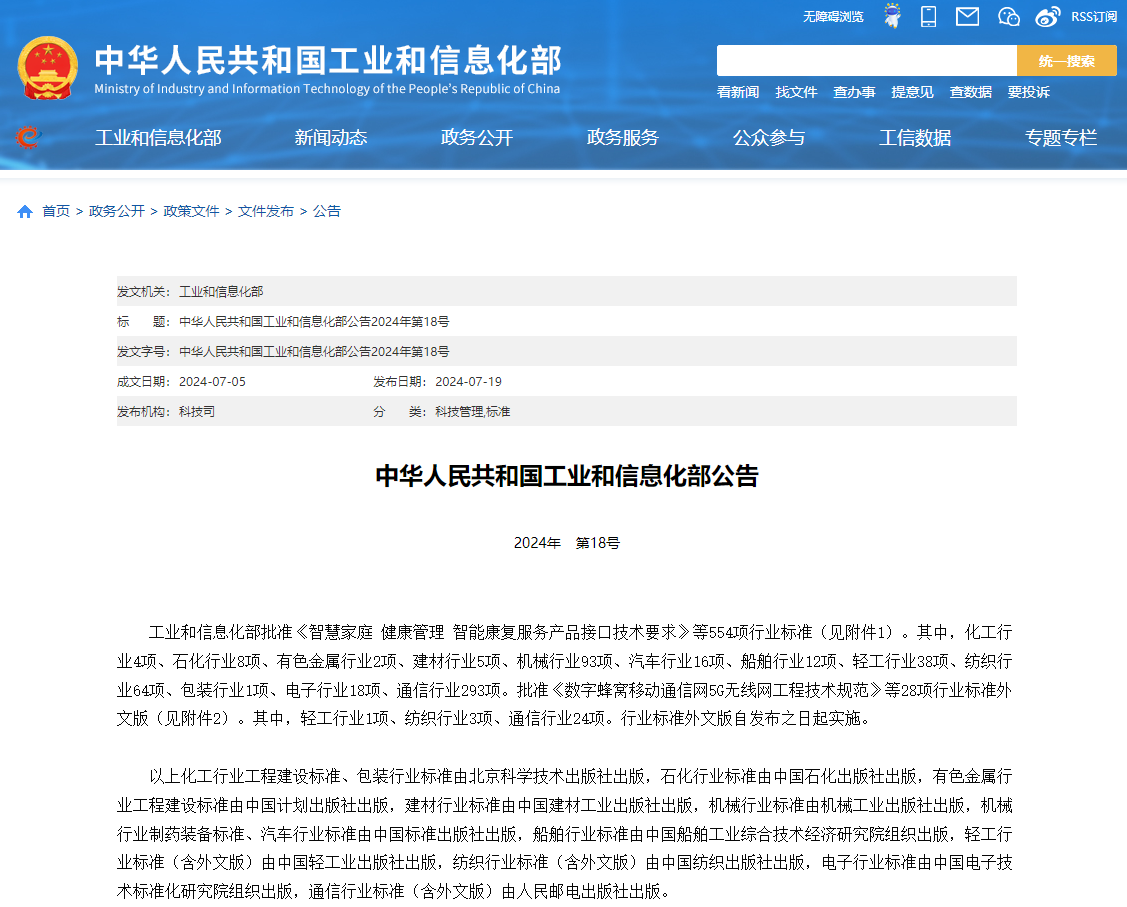This screenshot has height=907, width=1127.
Task: Click the AI robot assistant icon
Action: point(892,16)
